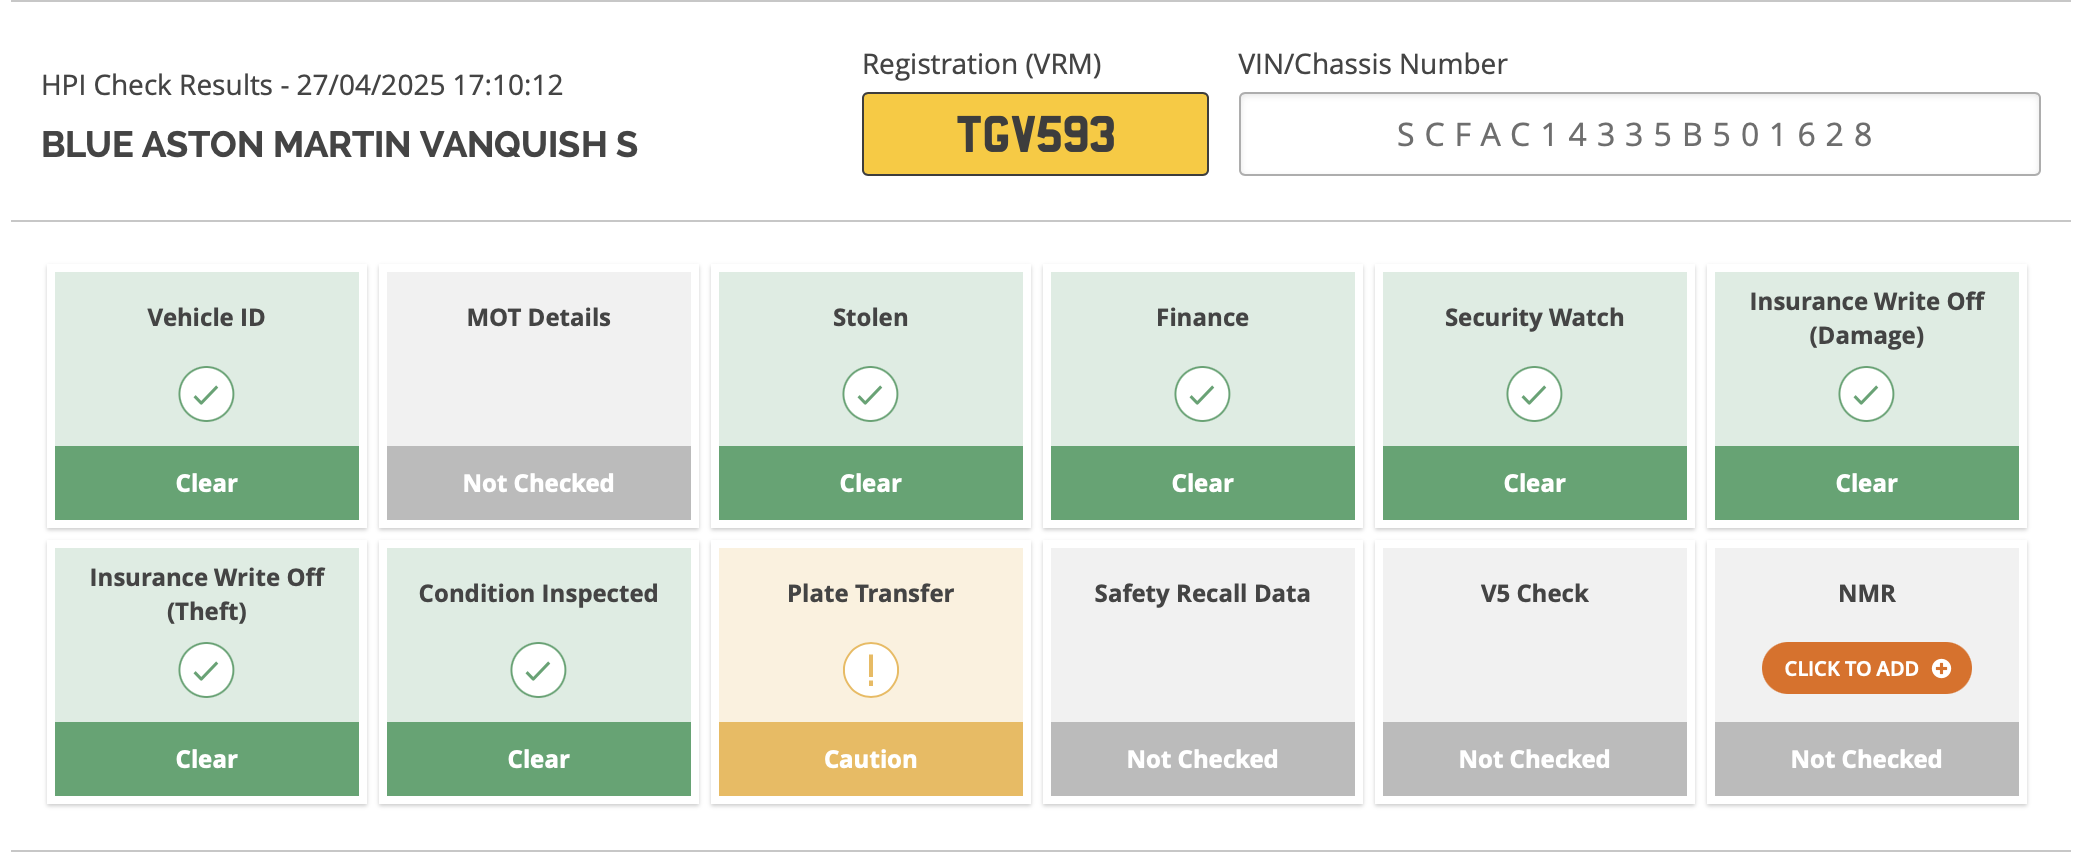Screen dimensions: 2084x854
Task: Open the V5 Check Not Checked bar
Action: (x=1535, y=759)
